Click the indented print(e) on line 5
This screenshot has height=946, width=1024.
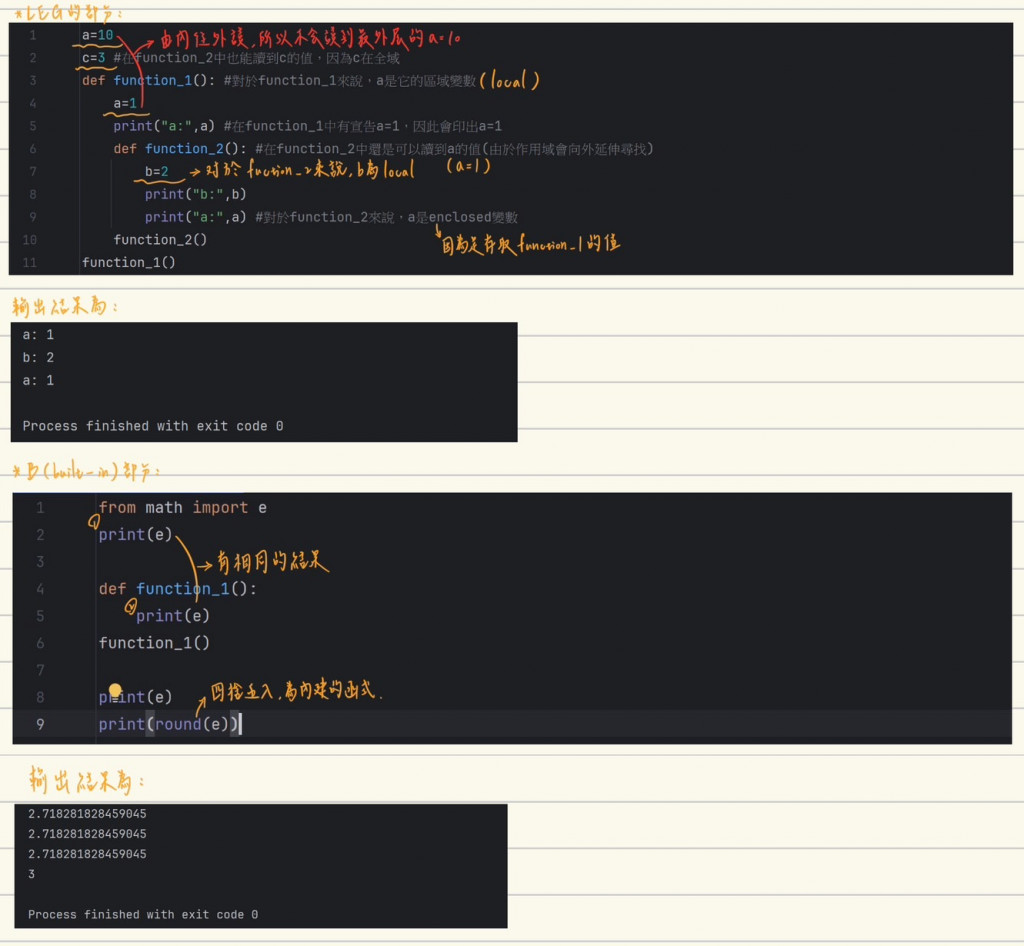(173, 616)
